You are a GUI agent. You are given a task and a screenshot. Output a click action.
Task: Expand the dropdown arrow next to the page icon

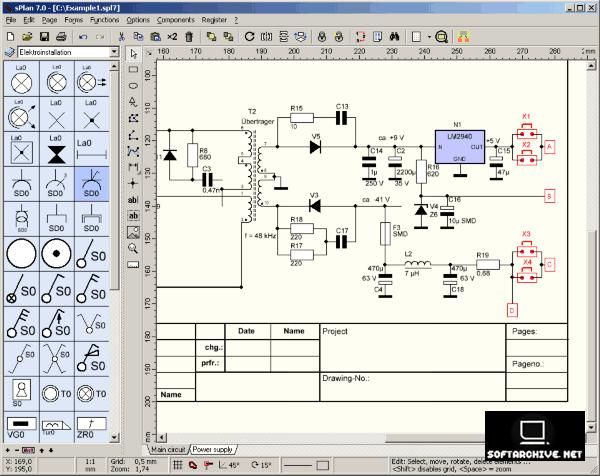pos(429,37)
